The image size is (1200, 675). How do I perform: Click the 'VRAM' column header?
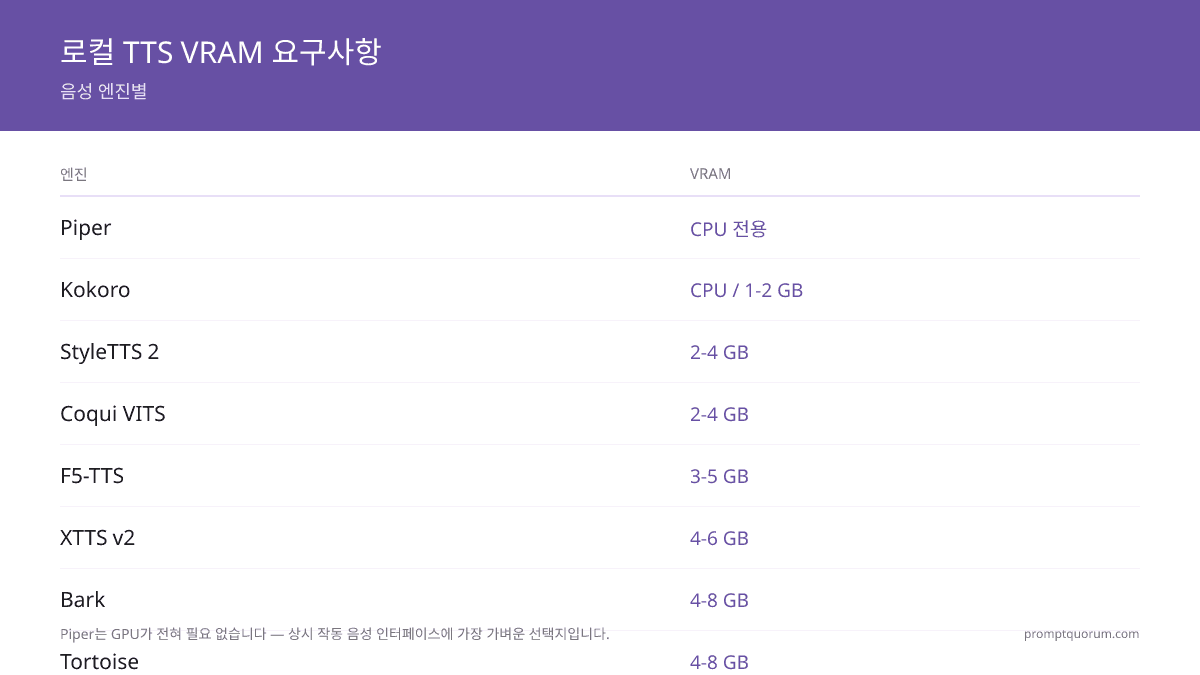click(710, 174)
